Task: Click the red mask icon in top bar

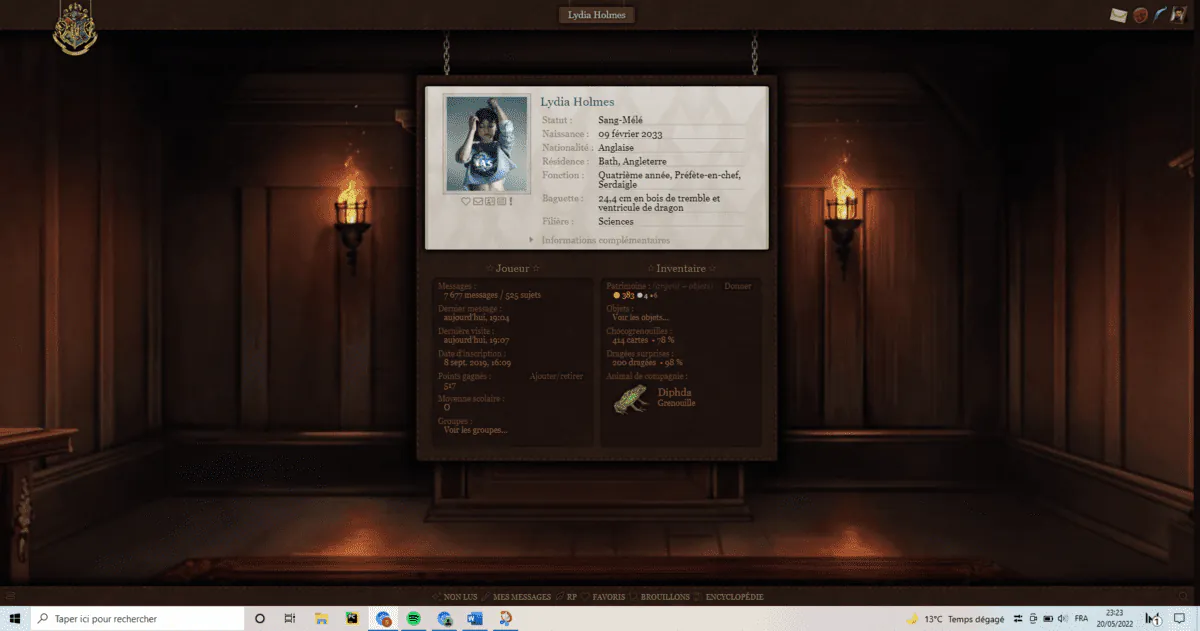Action: point(1139,15)
